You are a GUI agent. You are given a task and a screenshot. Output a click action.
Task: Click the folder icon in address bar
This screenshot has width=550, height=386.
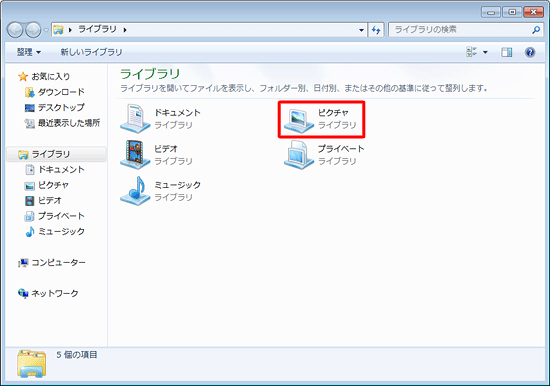click(58, 30)
